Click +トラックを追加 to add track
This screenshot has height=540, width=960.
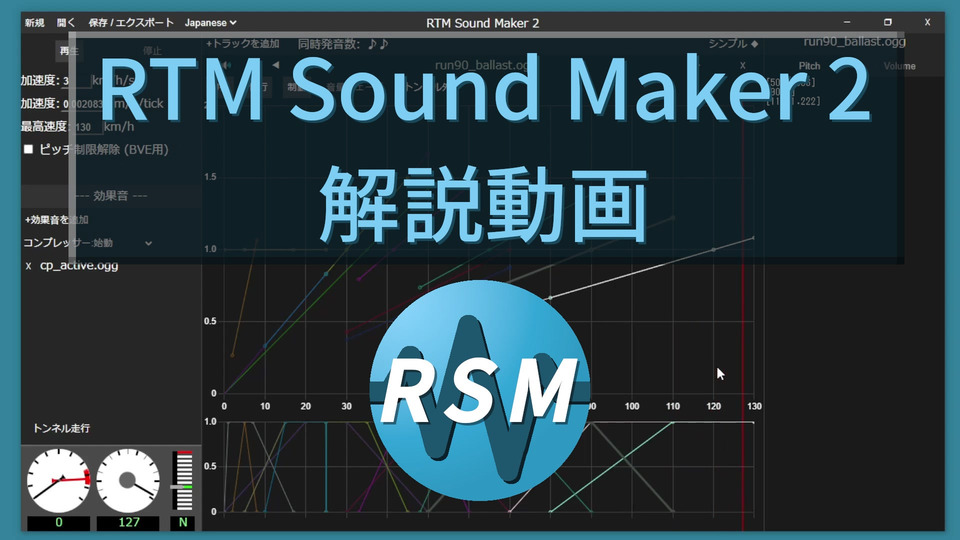pos(242,44)
